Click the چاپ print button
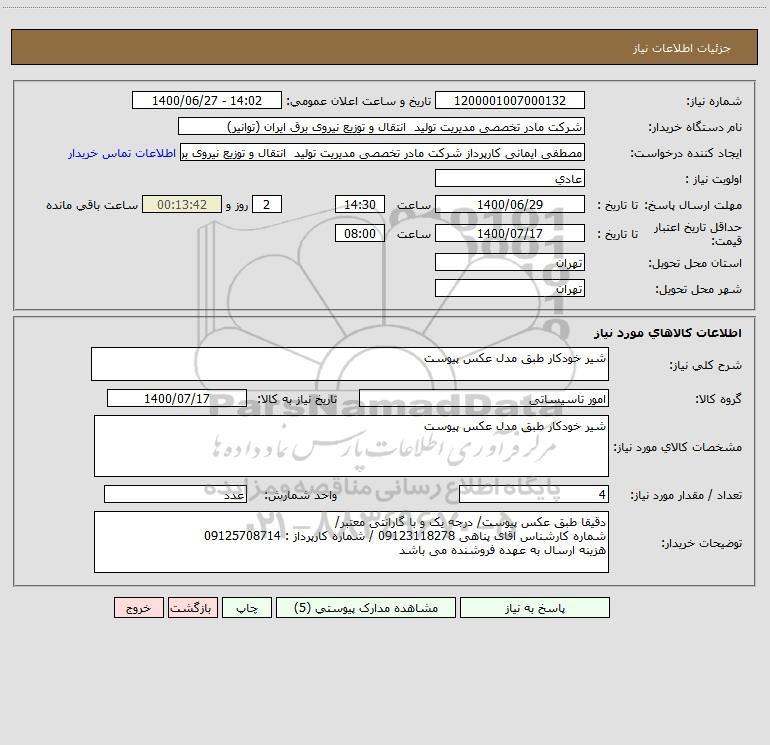 (247, 608)
